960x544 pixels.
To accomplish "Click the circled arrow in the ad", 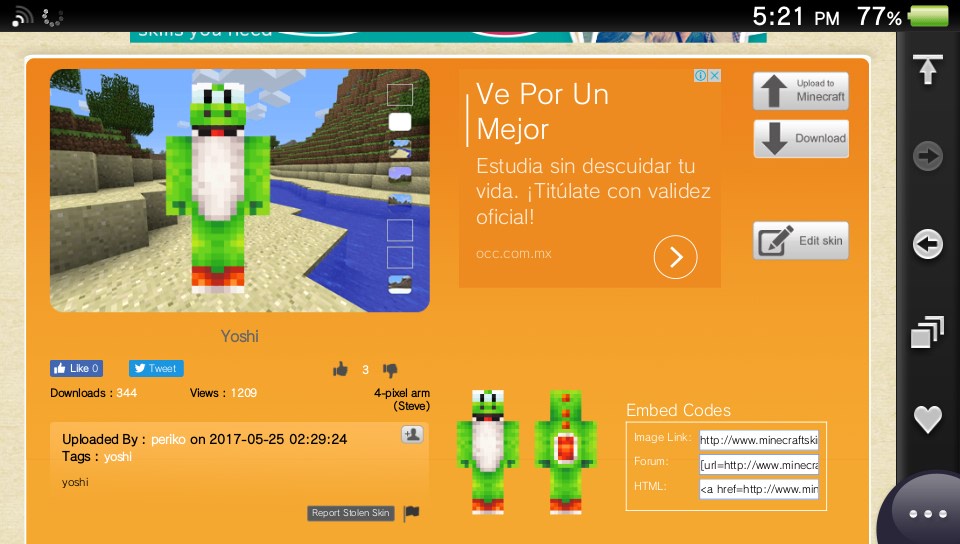I will [675, 257].
